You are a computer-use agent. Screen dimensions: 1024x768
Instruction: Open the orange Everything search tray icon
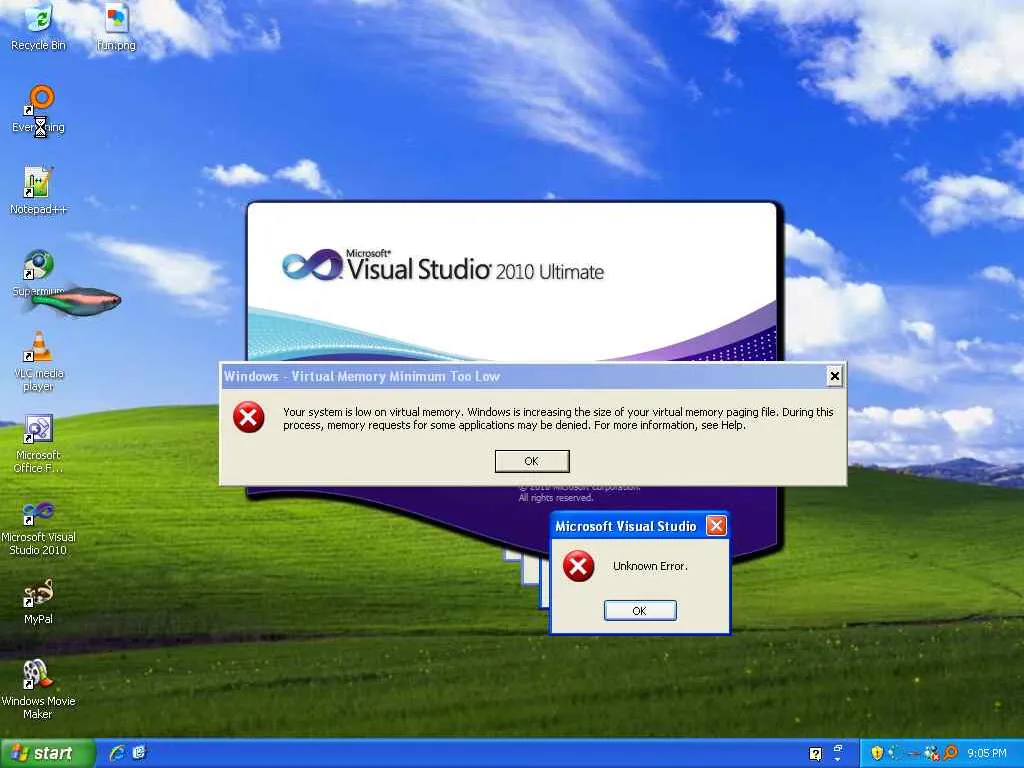tap(950, 753)
